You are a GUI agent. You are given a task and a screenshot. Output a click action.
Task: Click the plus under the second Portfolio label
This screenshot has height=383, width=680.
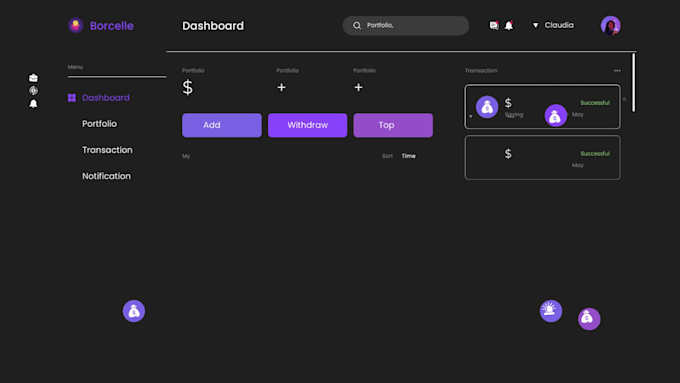click(x=281, y=87)
